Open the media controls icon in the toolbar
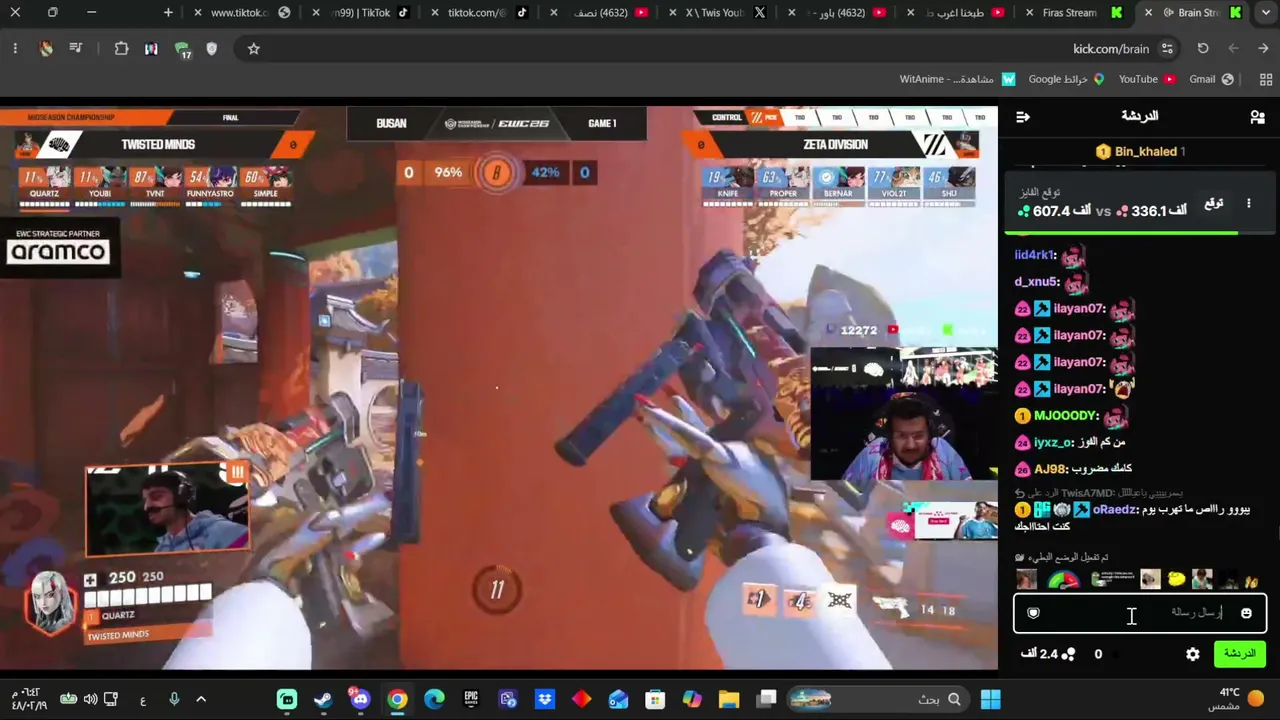This screenshot has width=1280, height=720. tap(75, 48)
